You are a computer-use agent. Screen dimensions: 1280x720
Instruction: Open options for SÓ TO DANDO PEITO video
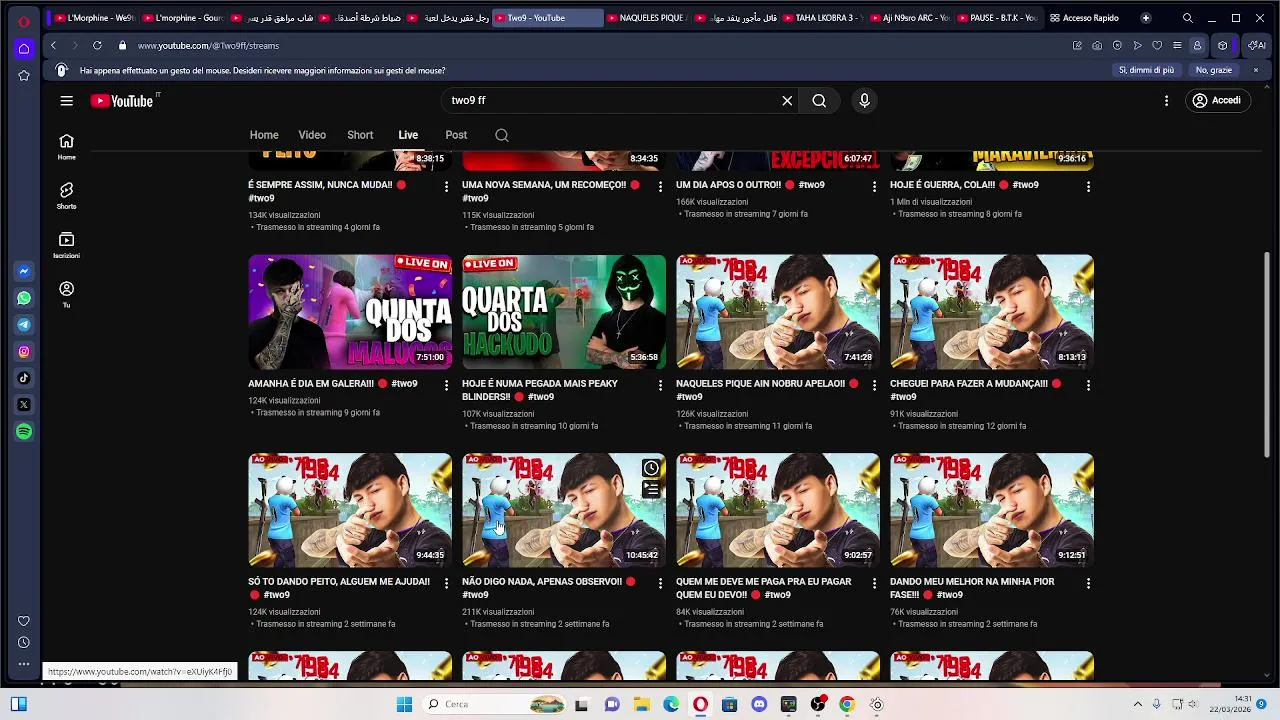click(446, 583)
